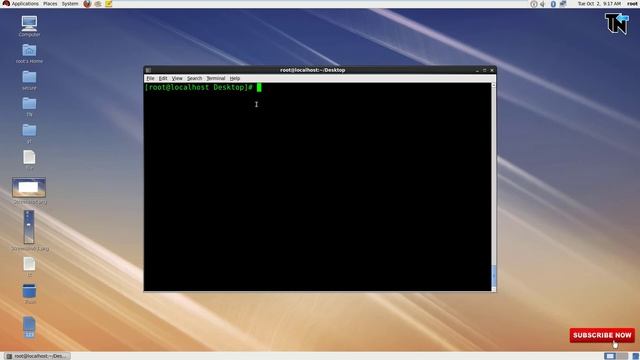
Task: Select the TN folder on the desktop
Action: tap(29, 107)
